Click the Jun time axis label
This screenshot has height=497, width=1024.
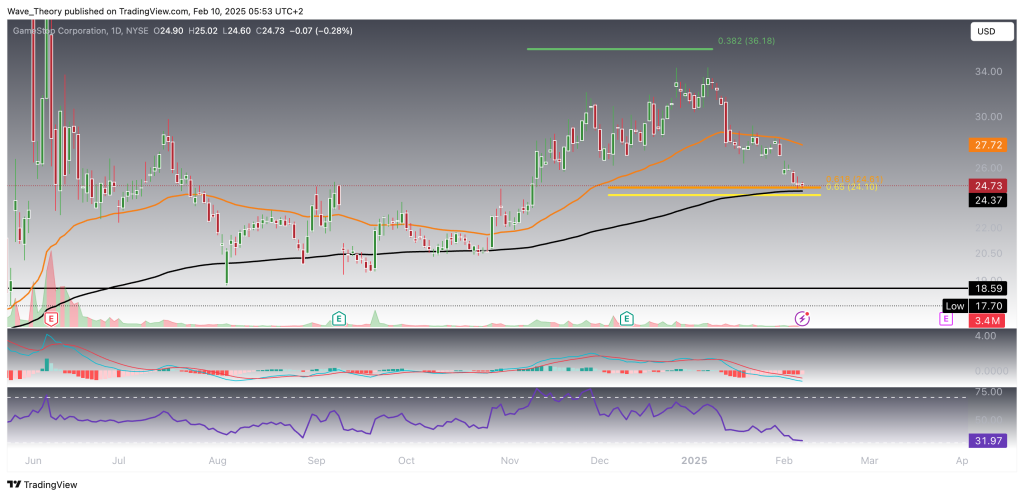[31, 460]
